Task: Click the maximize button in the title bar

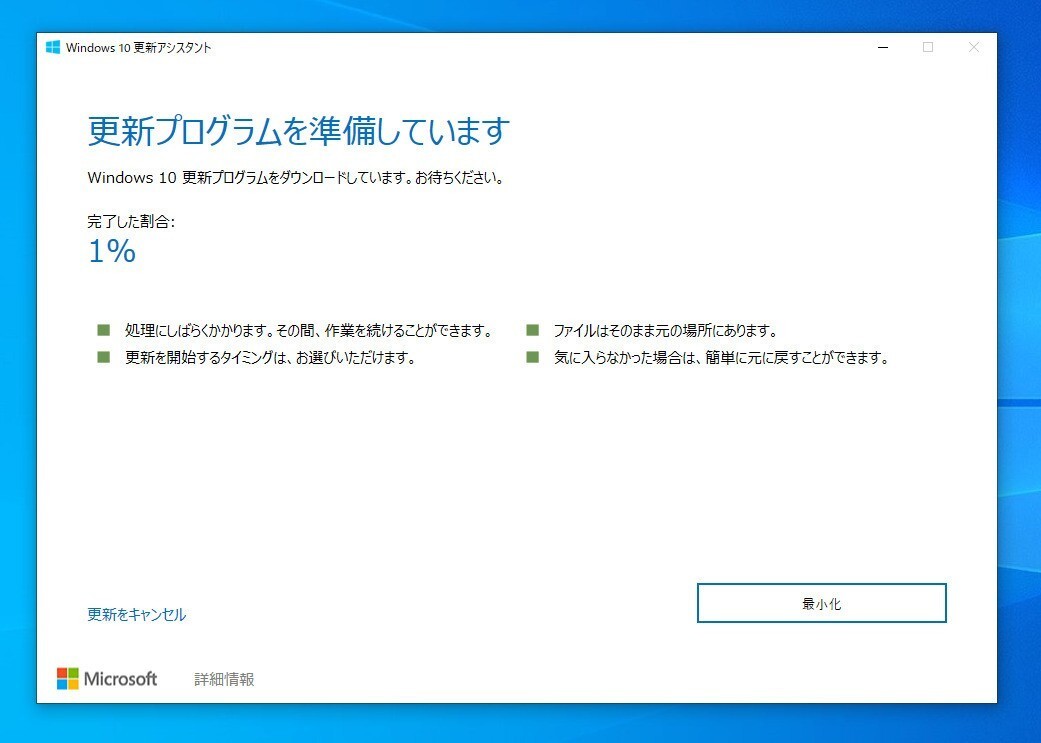Action: tap(928, 47)
